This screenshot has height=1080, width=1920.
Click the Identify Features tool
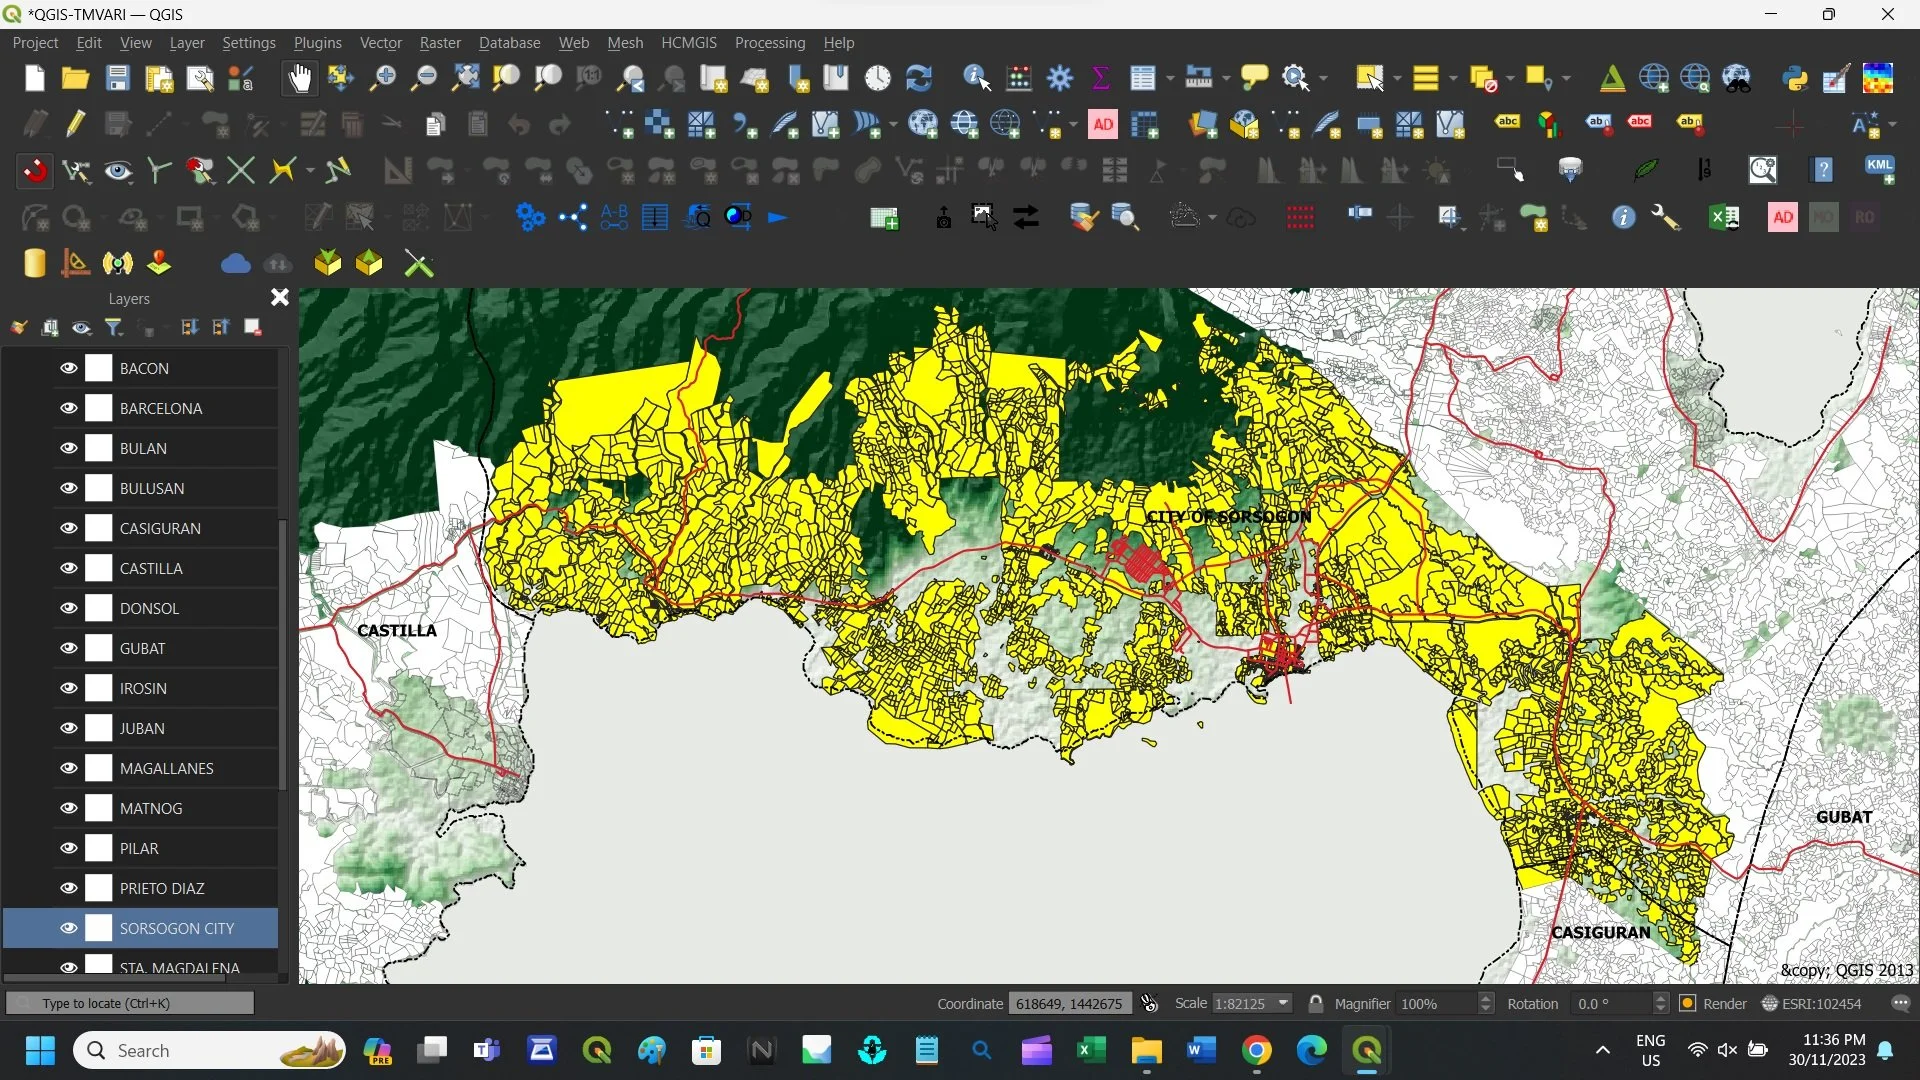coord(976,78)
